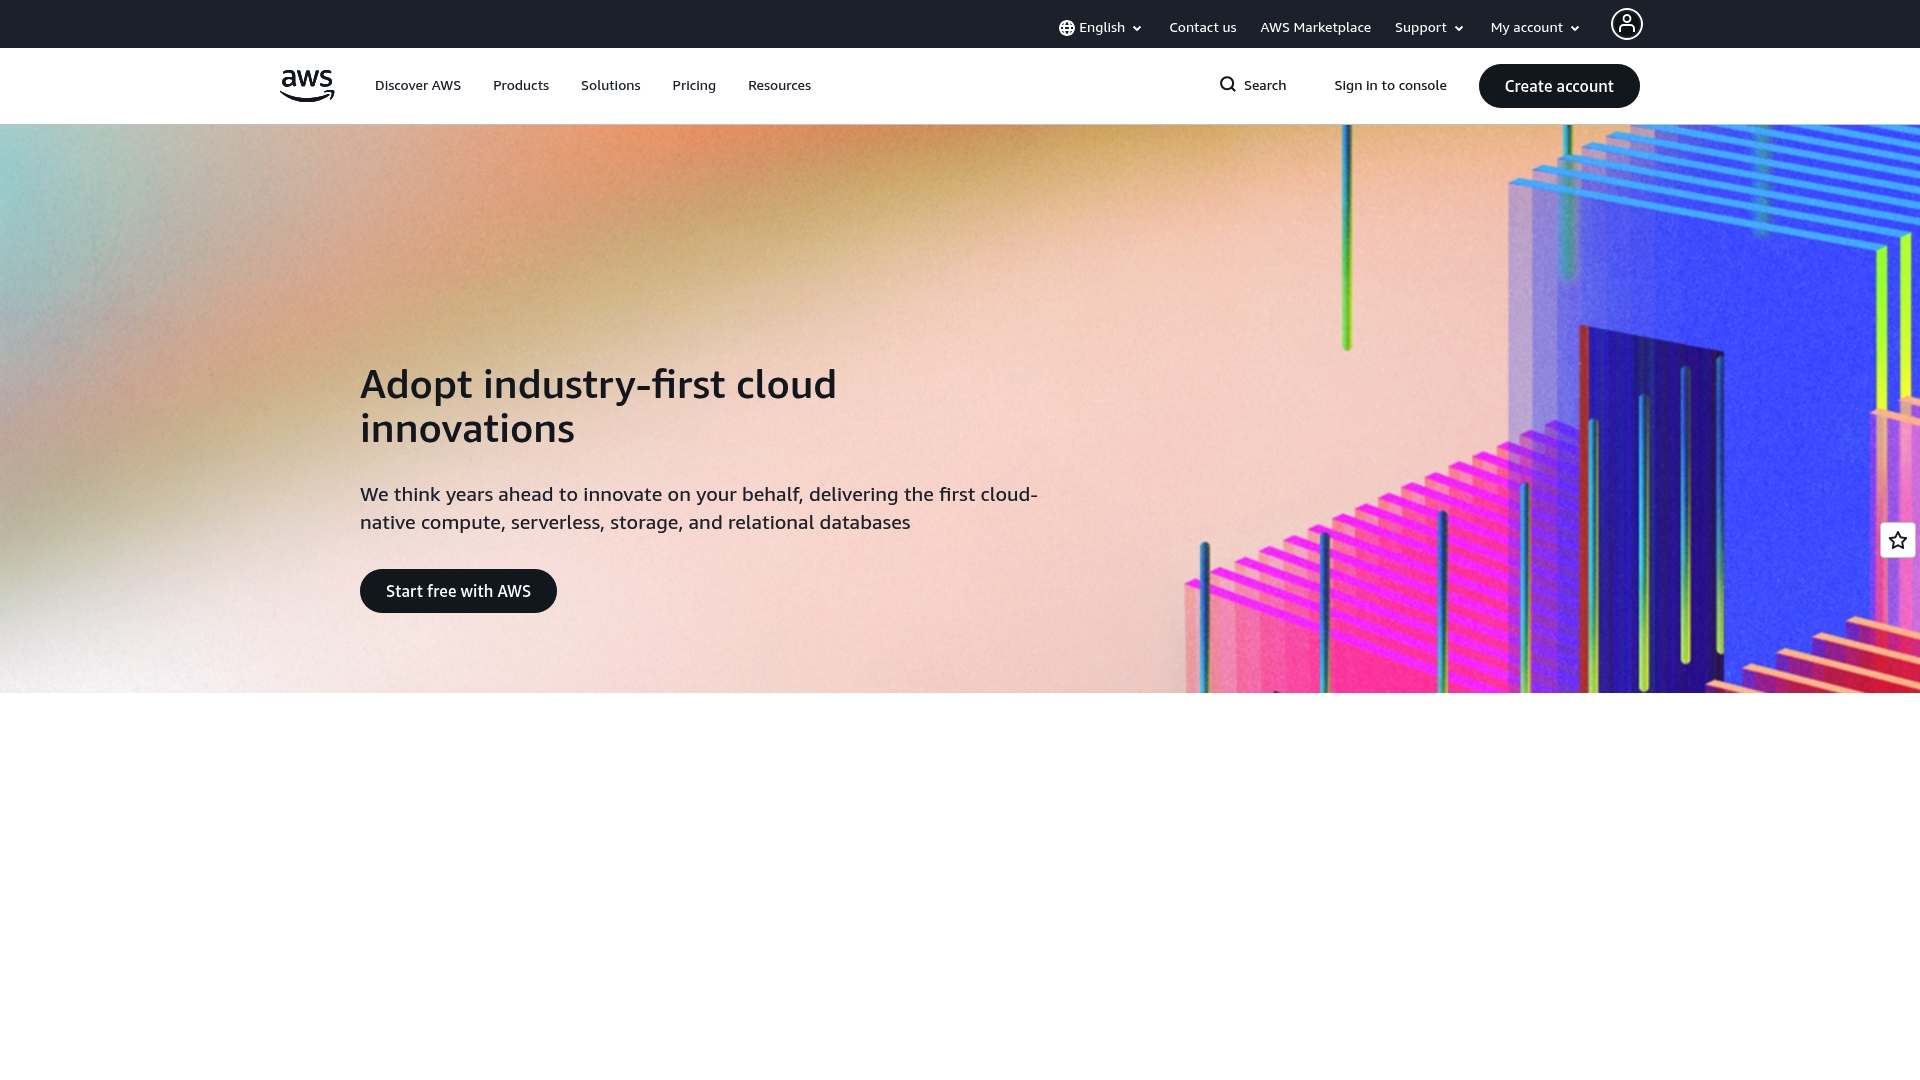This screenshot has width=1920, height=1080.
Task: Click the globe language icon
Action: coord(1067,28)
